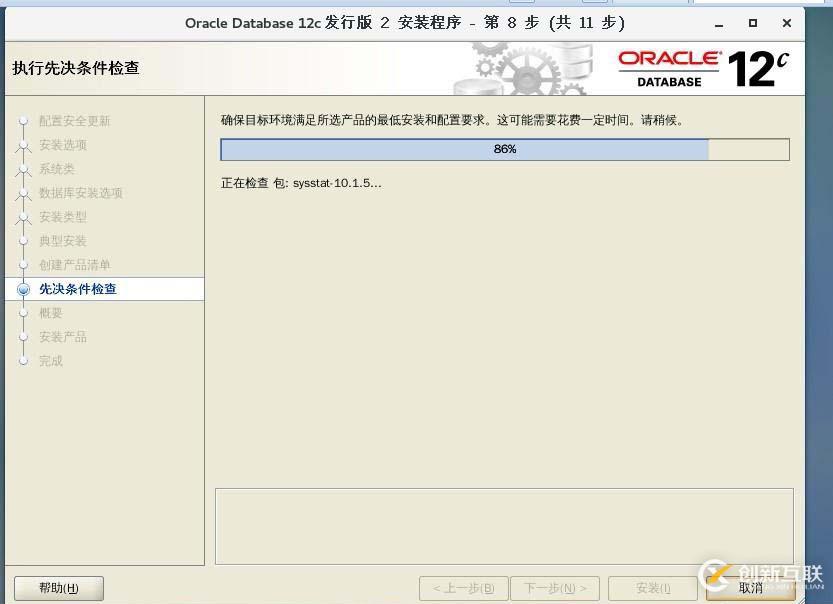Screen dimensions: 833x604
Task: Jump to the 概要 step
Action: pyautogui.click(x=50, y=313)
